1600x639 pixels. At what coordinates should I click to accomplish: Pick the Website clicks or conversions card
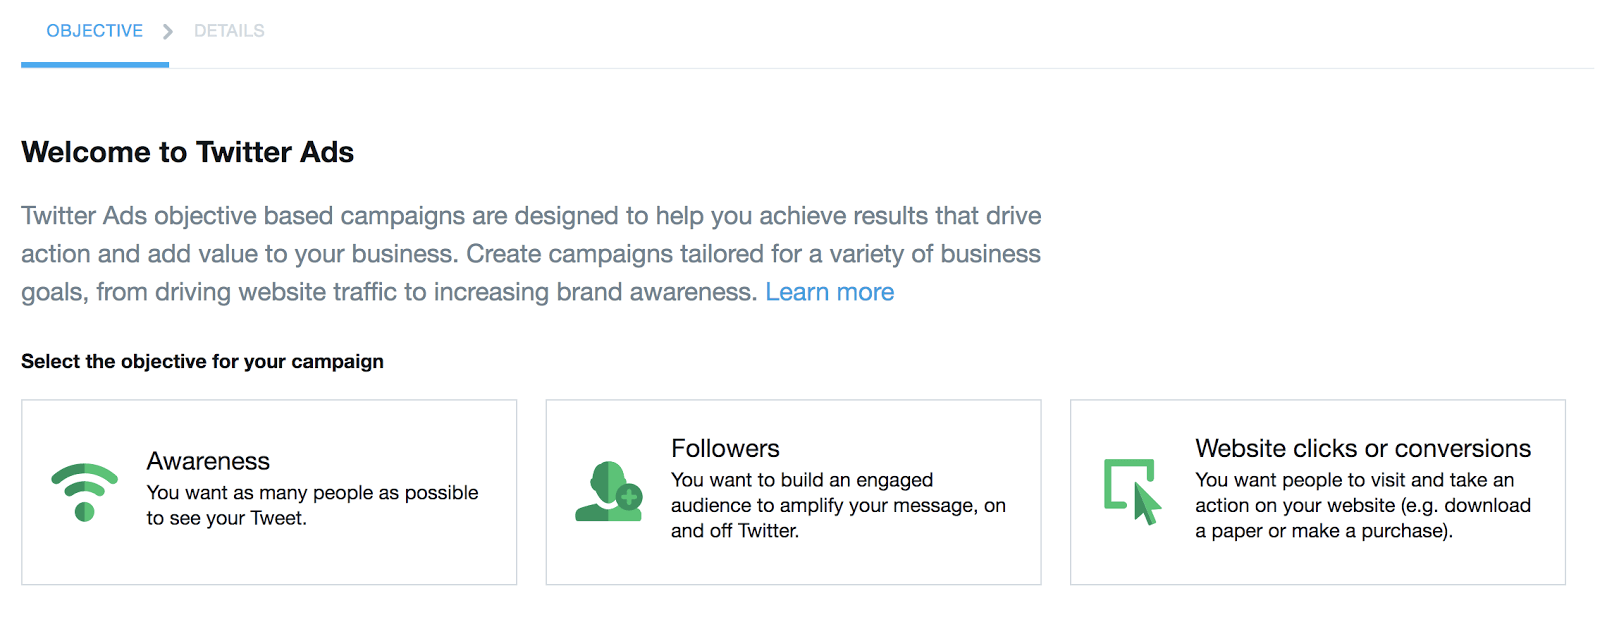tap(1317, 492)
